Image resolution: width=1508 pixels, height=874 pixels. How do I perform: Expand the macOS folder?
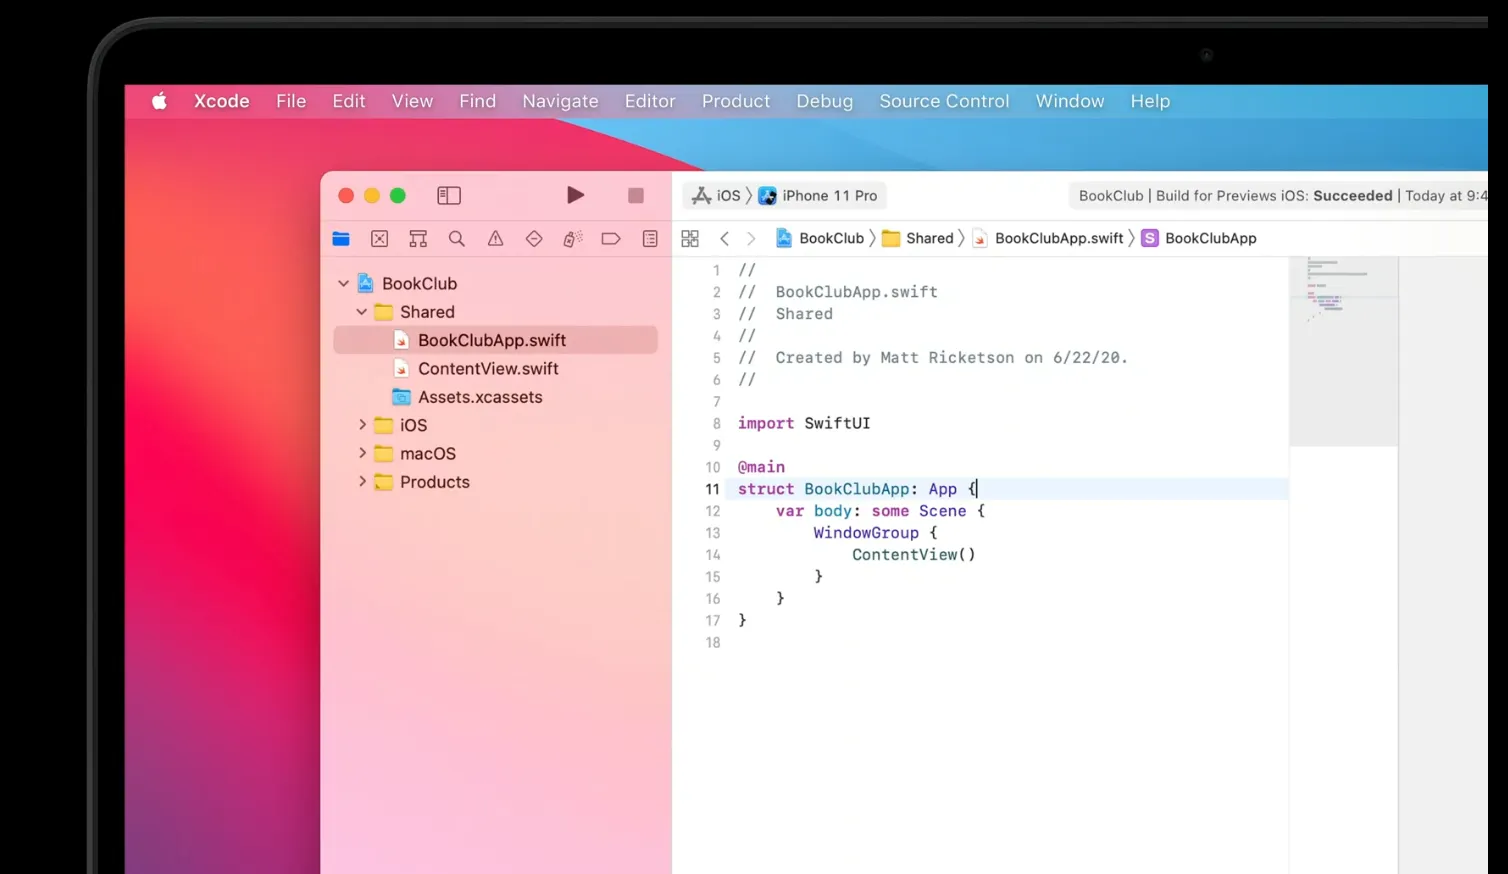pyautogui.click(x=362, y=454)
